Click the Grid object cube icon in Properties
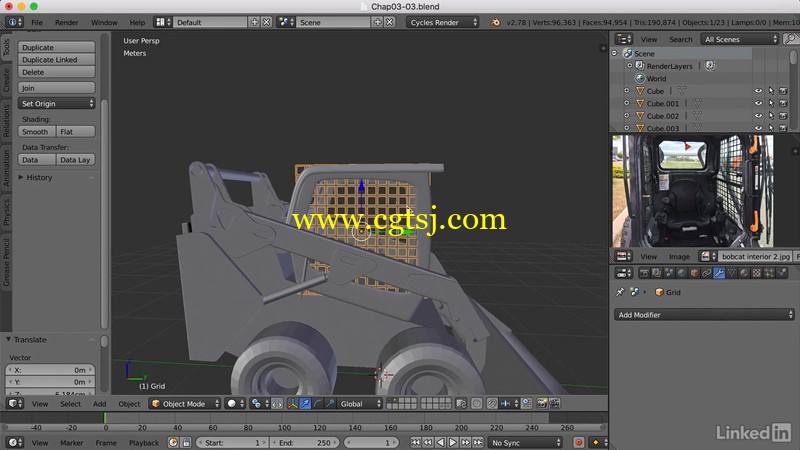800x450 pixels. pyautogui.click(x=659, y=292)
